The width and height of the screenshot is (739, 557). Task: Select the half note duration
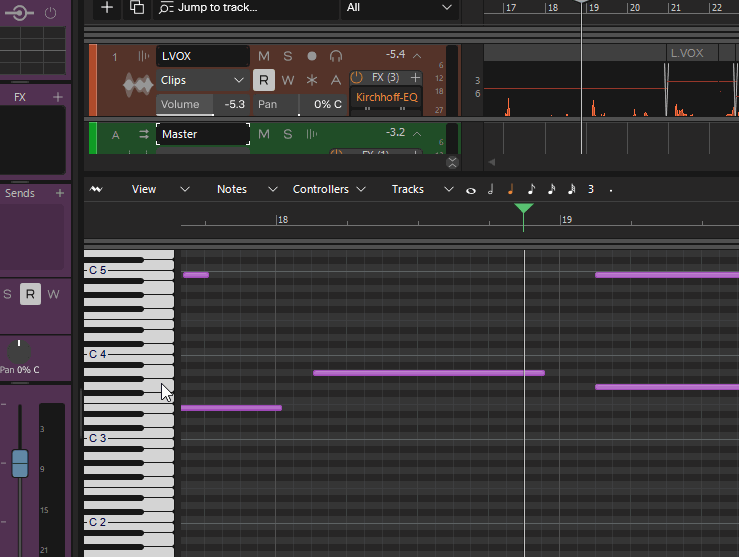(x=491, y=189)
